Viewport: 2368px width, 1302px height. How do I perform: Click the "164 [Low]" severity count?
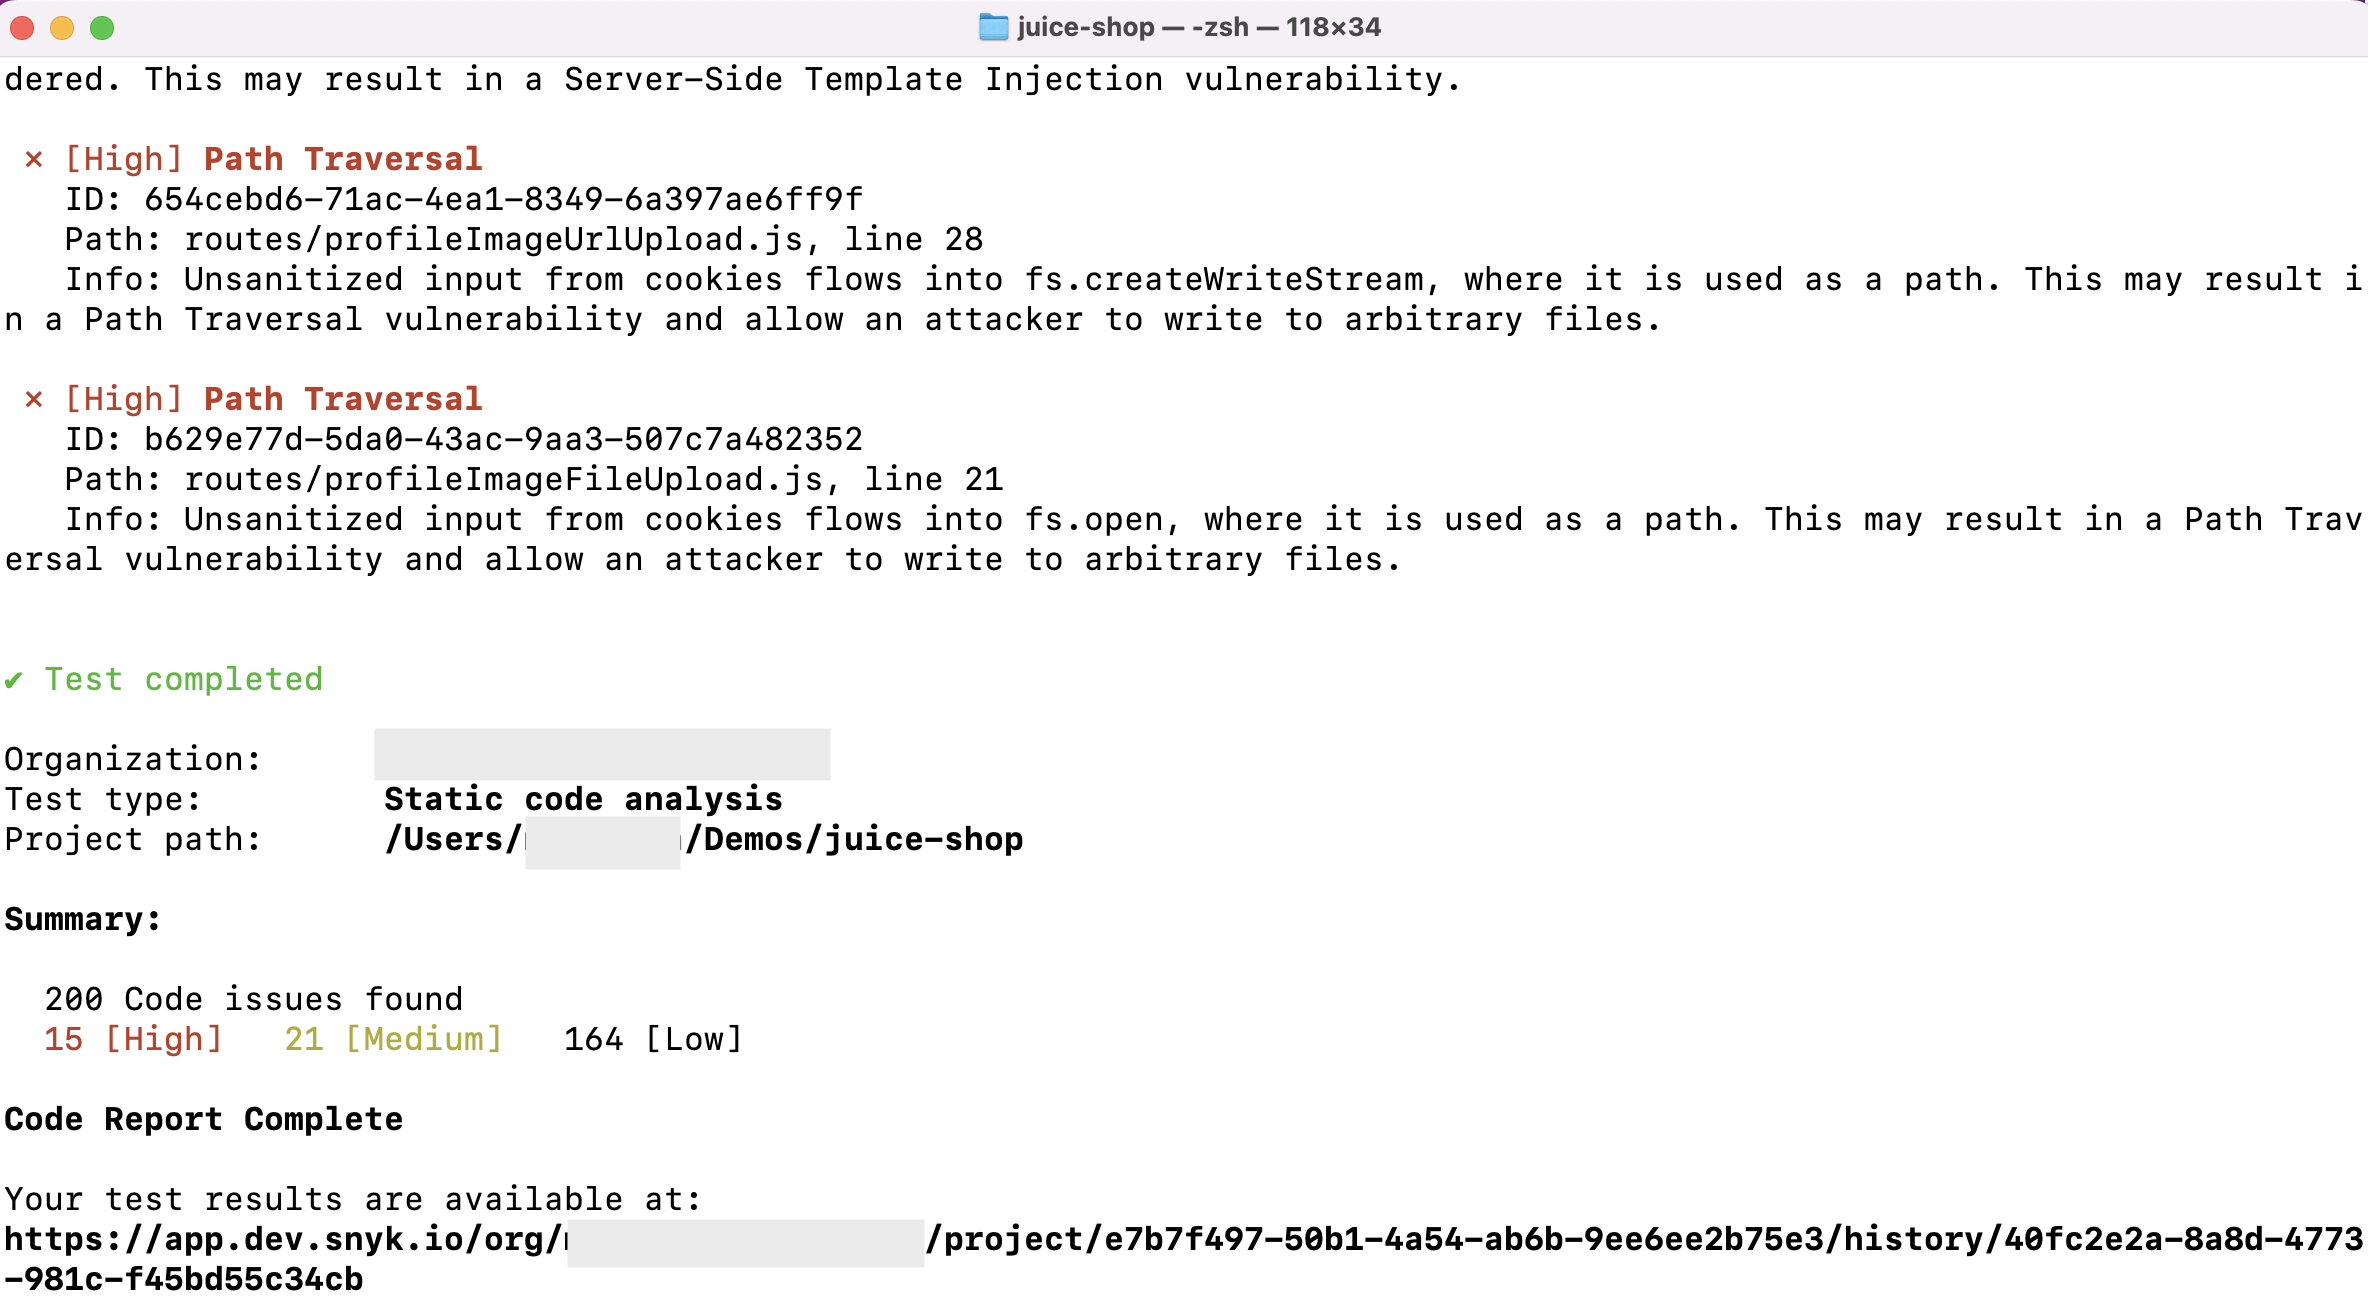click(653, 1040)
